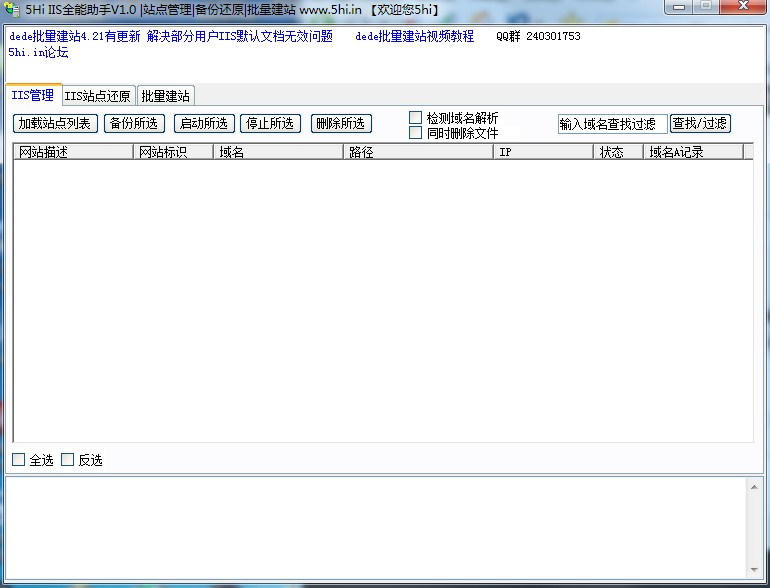Sort by 路径 column header
The height and width of the screenshot is (588, 770).
418,152
